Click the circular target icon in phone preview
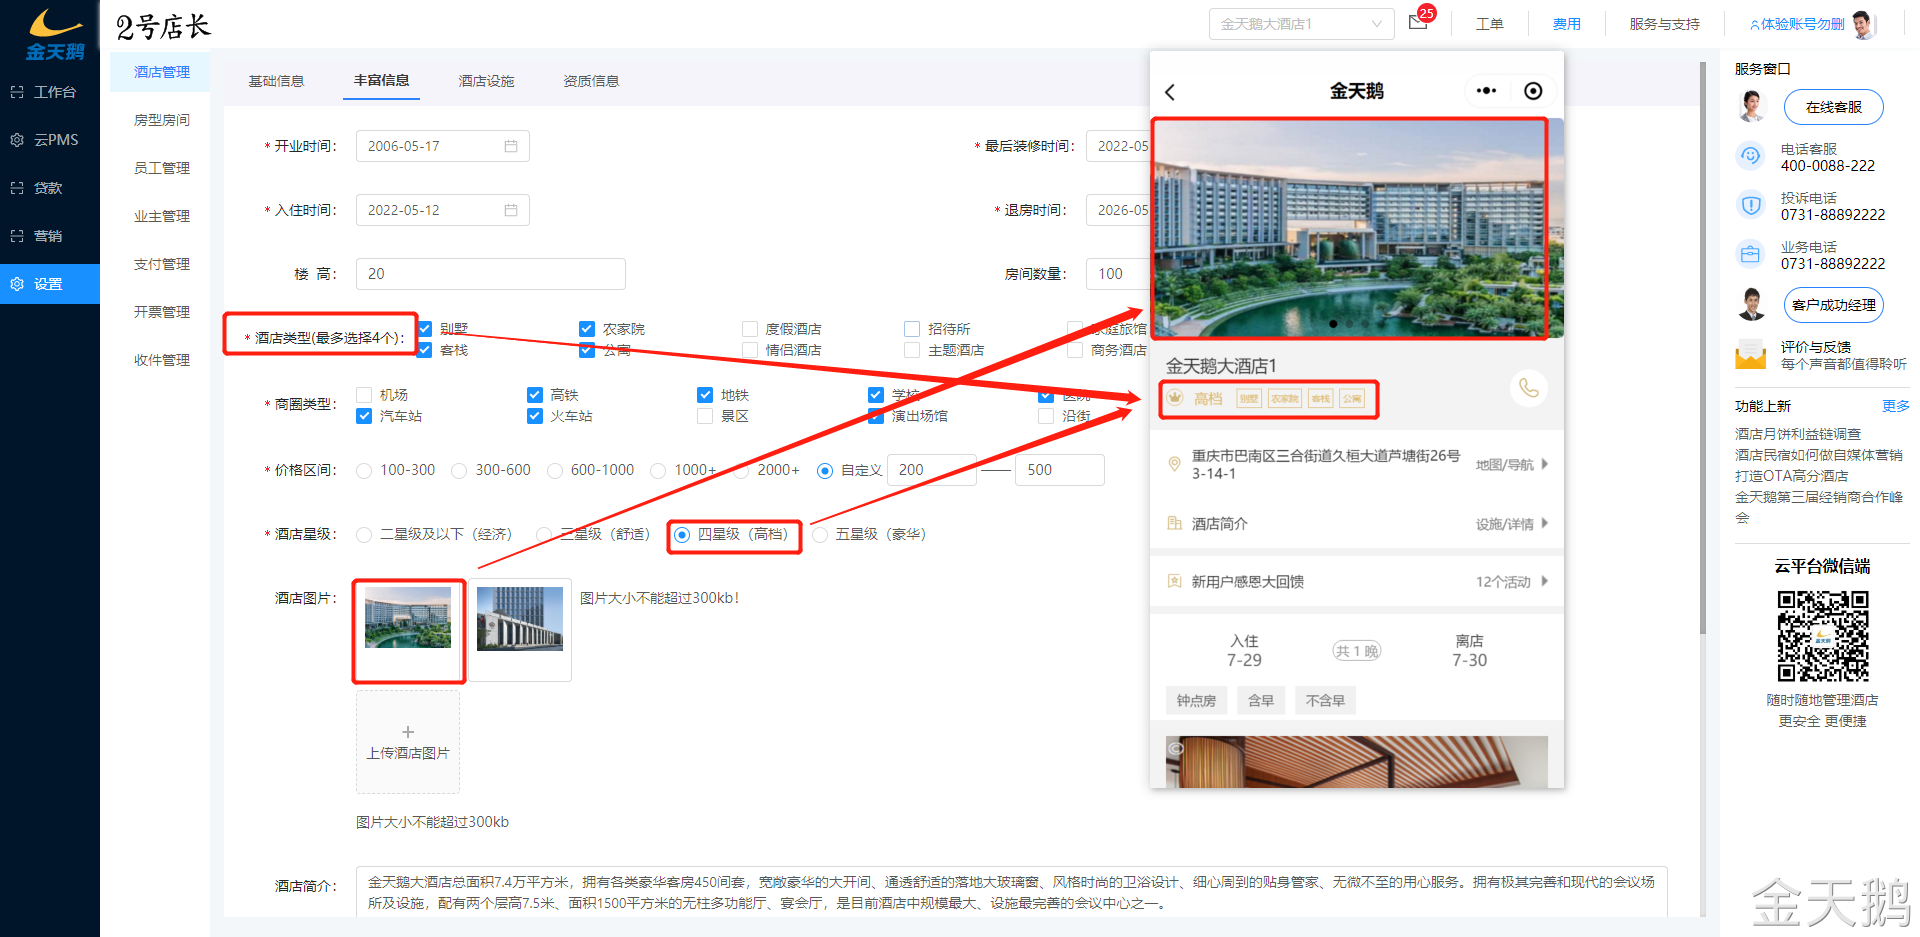 1533,91
